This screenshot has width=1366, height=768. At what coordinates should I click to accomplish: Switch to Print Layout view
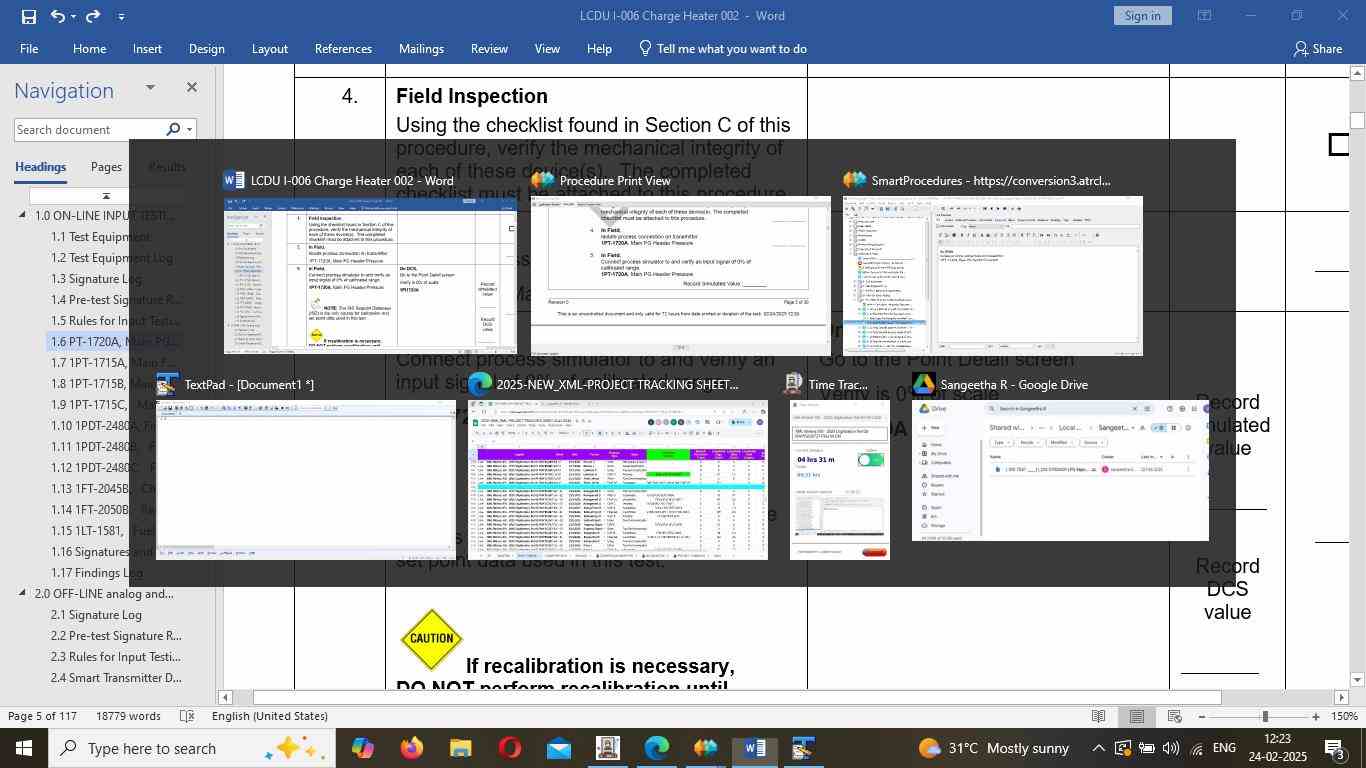[x=1137, y=716]
